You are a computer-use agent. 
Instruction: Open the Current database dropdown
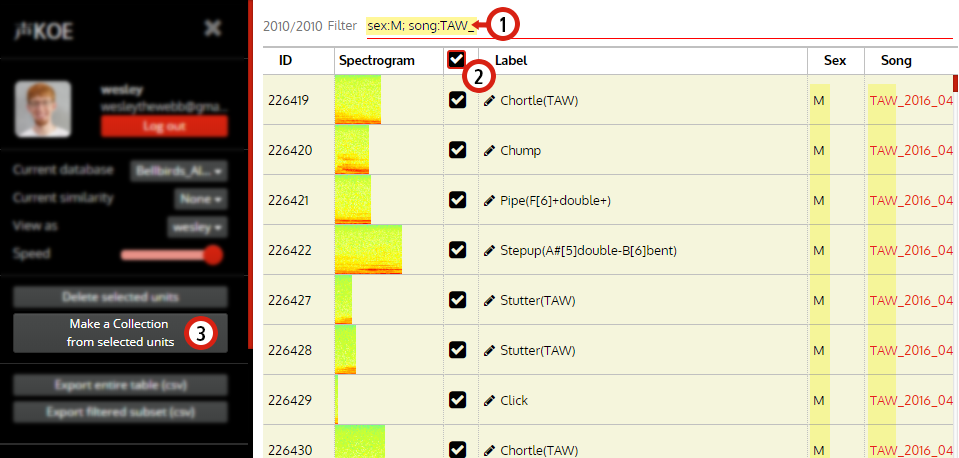pos(179,171)
